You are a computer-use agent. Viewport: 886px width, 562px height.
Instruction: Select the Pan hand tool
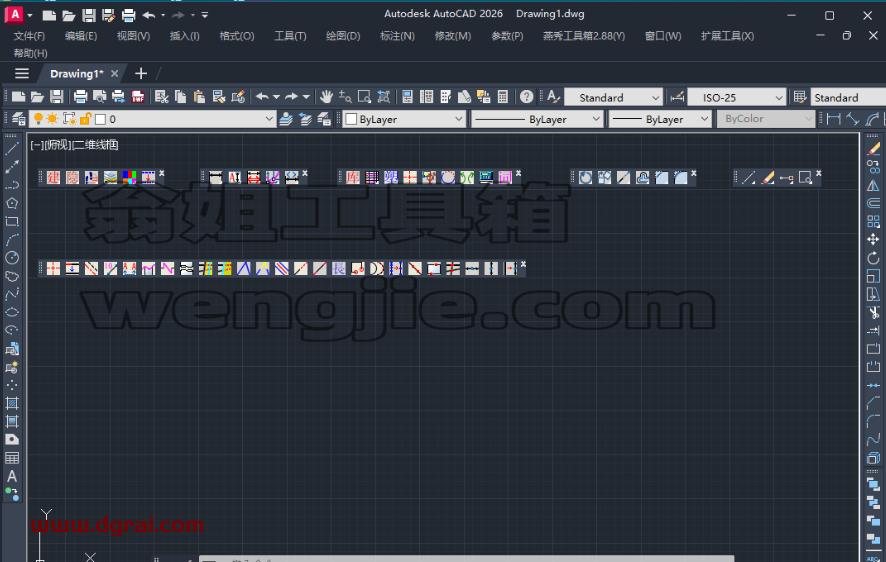tap(326, 97)
